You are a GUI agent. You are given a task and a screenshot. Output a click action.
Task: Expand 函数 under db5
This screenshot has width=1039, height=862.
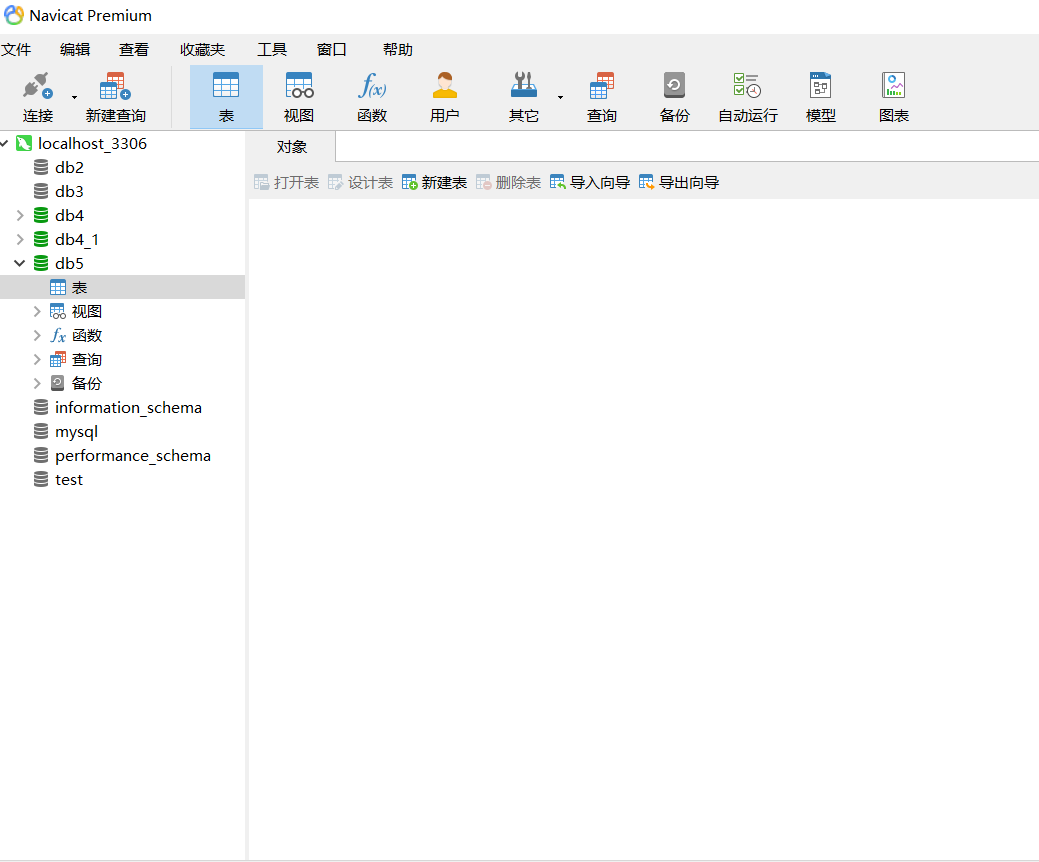point(37,335)
